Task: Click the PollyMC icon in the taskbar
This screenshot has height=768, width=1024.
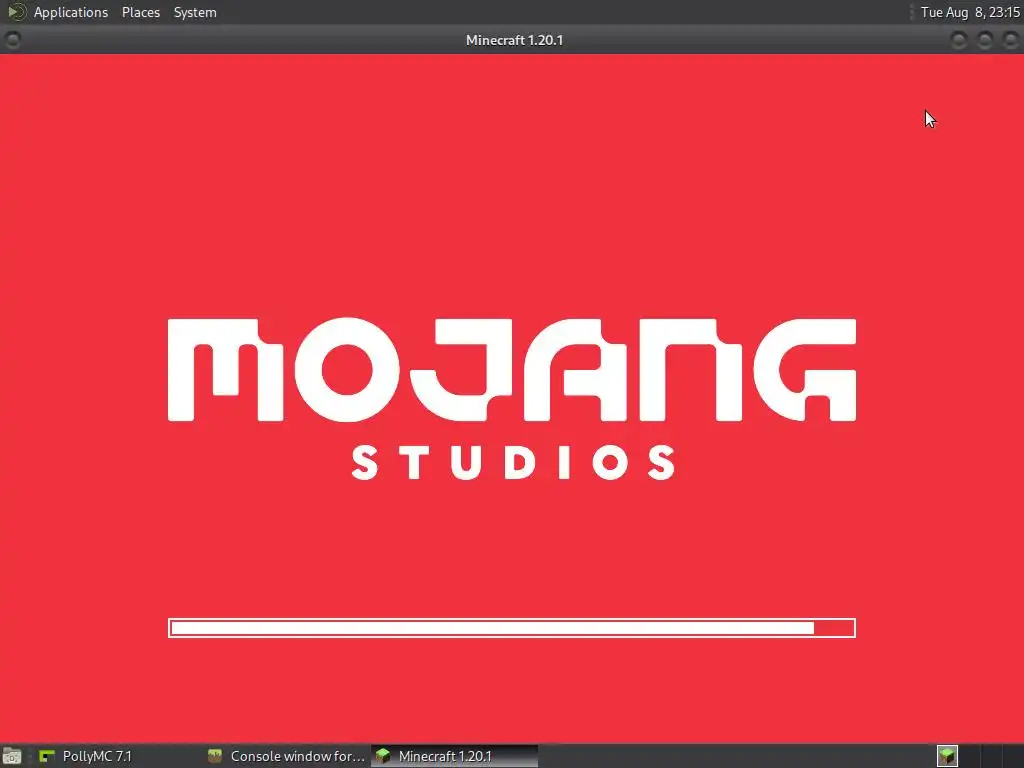Action: 47,756
